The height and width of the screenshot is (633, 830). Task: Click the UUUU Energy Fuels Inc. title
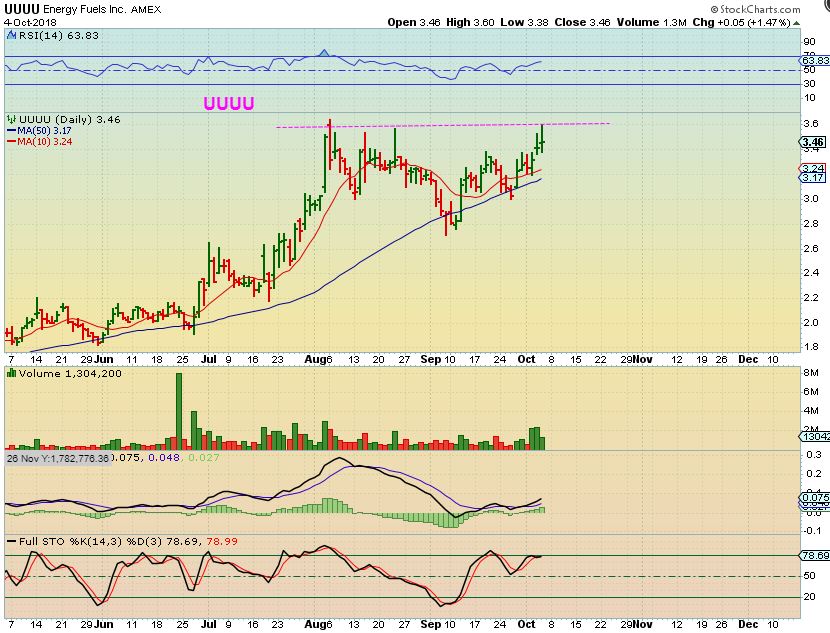(x=82, y=9)
